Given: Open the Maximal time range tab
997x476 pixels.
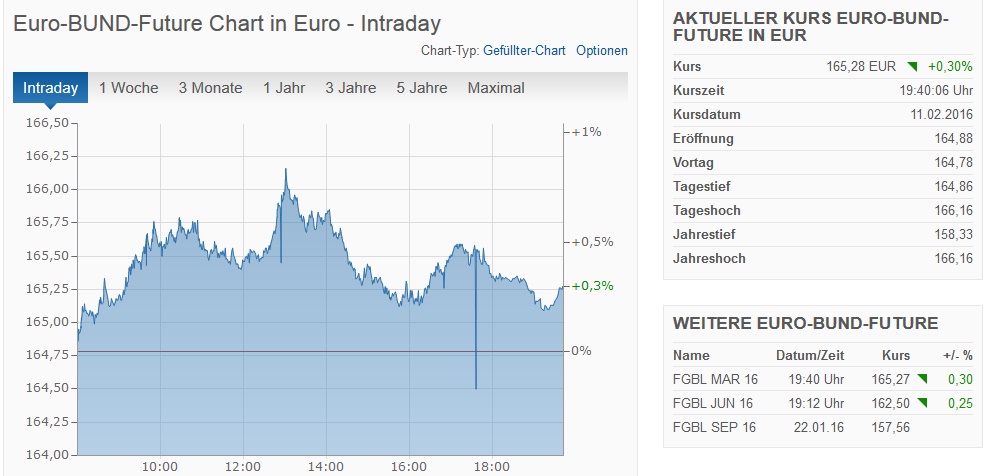Looking at the screenshot, I should pos(496,88).
